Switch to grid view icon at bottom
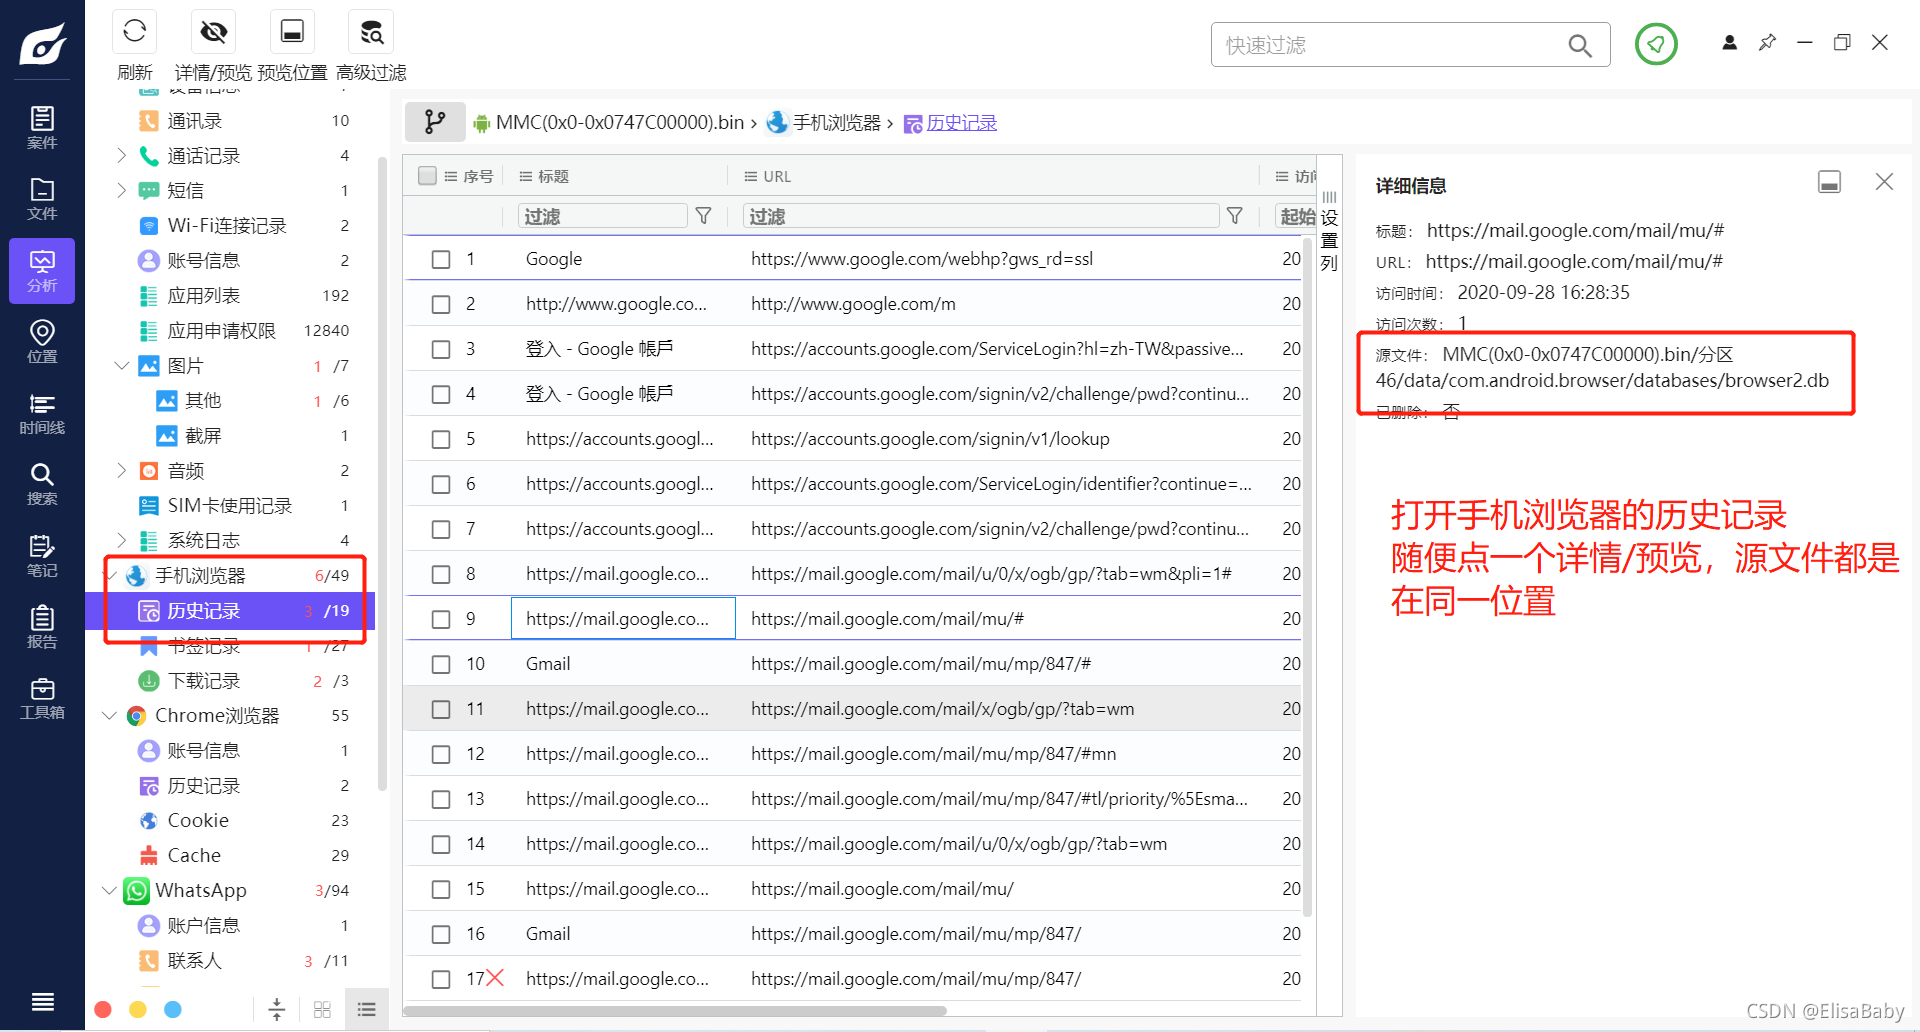The image size is (1920, 1032). click(322, 1010)
